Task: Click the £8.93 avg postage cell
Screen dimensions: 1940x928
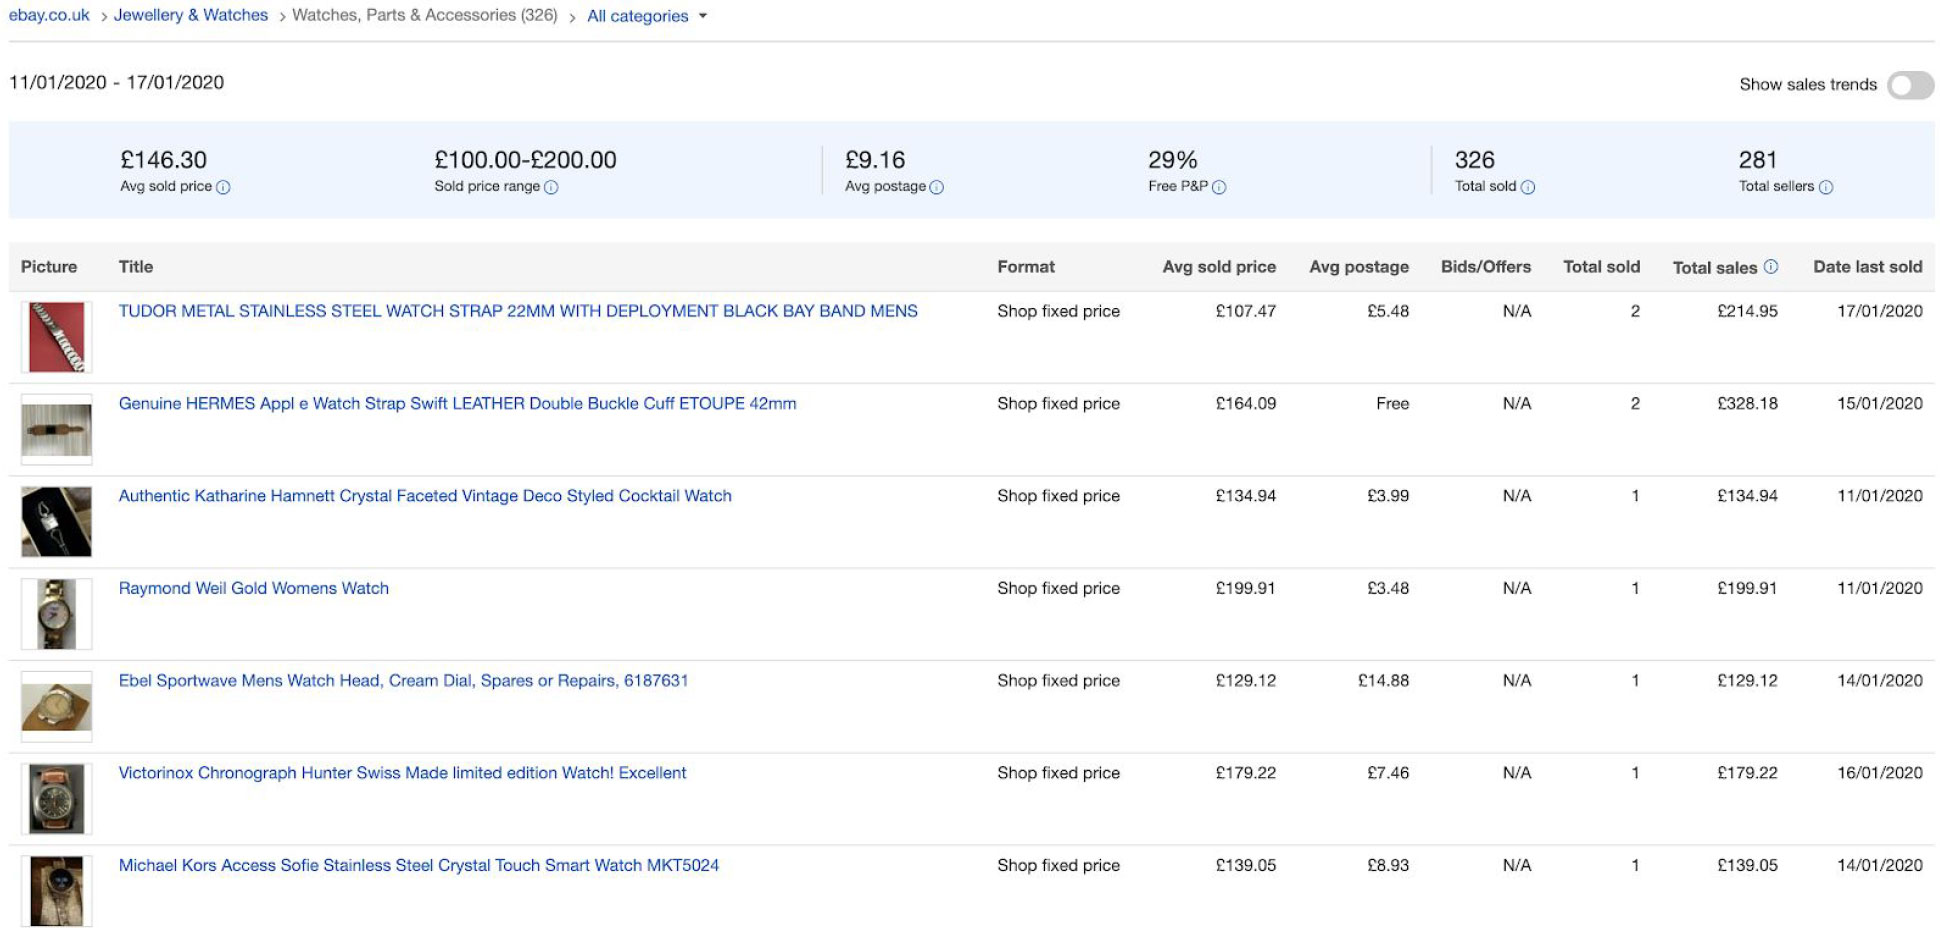Action: (x=1388, y=866)
